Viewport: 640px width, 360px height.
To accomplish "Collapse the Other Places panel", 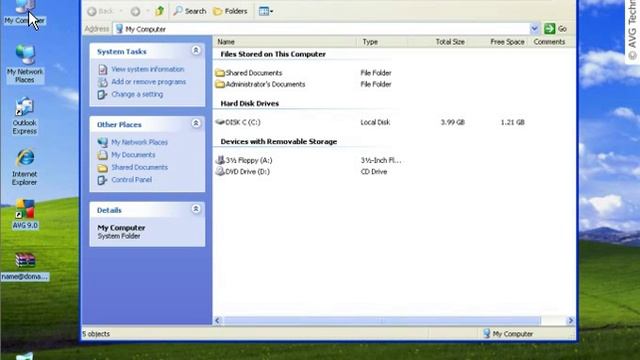I will (x=196, y=123).
